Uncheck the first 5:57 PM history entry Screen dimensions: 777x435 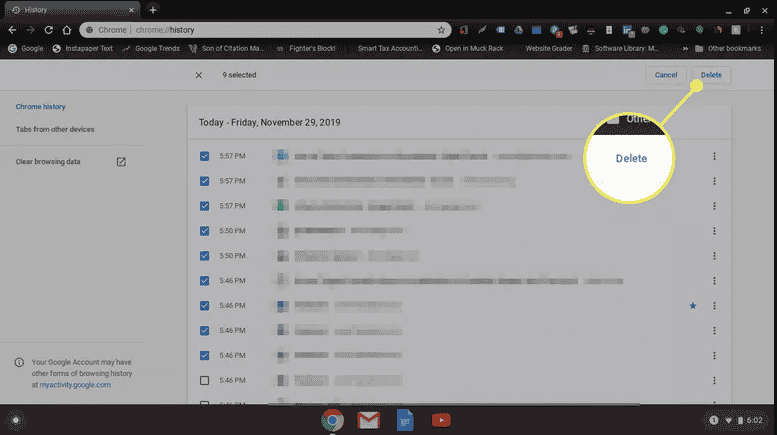pos(204,156)
